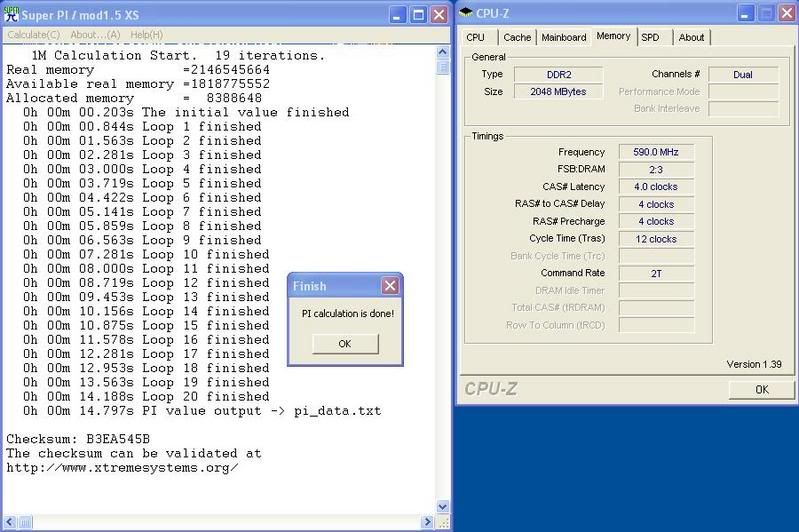Image resolution: width=799 pixels, height=532 pixels.
Task: Click the Super PI horizontal scrollbar left arrow
Action: (9, 522)
